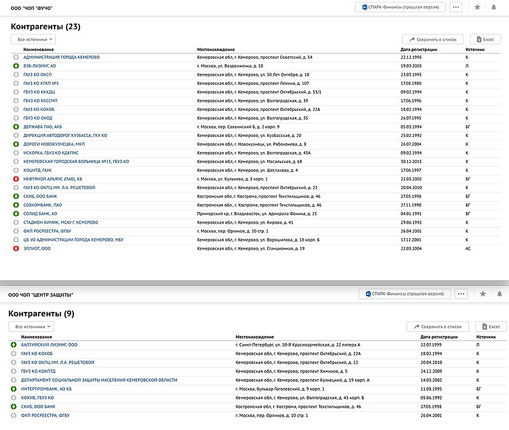This screenshot has width=509, height=430.
Task: Click the green indicator beside БАЛТИЙСКИЙ ЛИЗИНГ, ООО
Action: (13, 345)
